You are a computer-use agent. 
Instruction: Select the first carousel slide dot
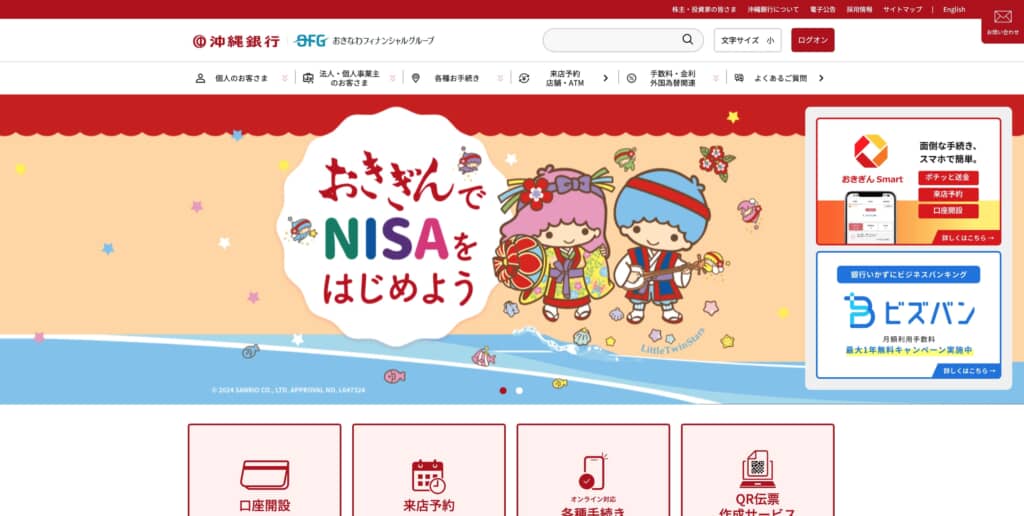tap(503, 391)
